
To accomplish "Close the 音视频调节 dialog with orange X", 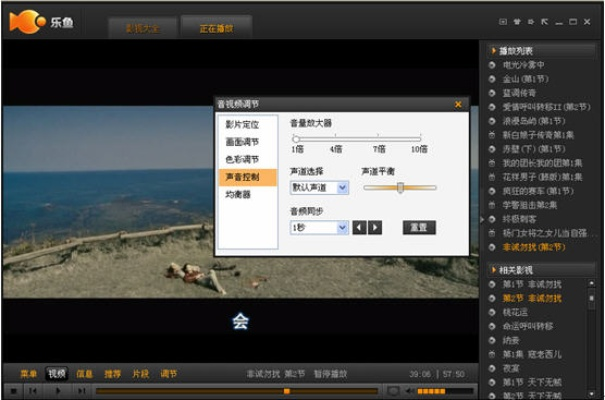I will click(x=458, y=104).
